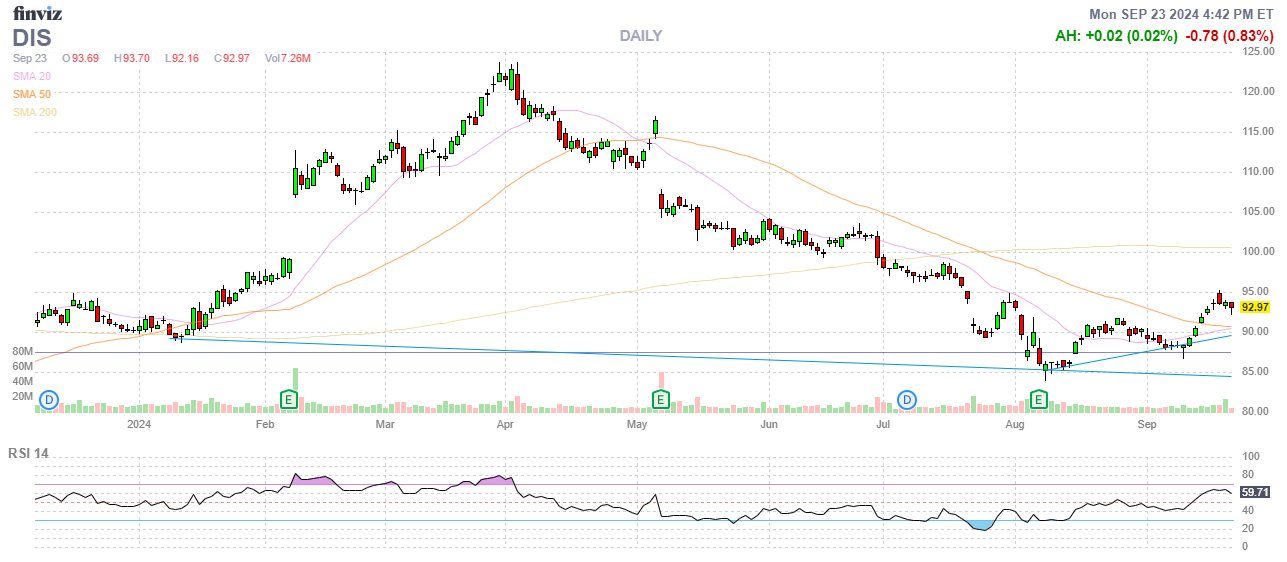This screenshot has width=1287, height=562.
Task: Click the RSI 59.71 value badge
Action: [x=1254, y=492]
